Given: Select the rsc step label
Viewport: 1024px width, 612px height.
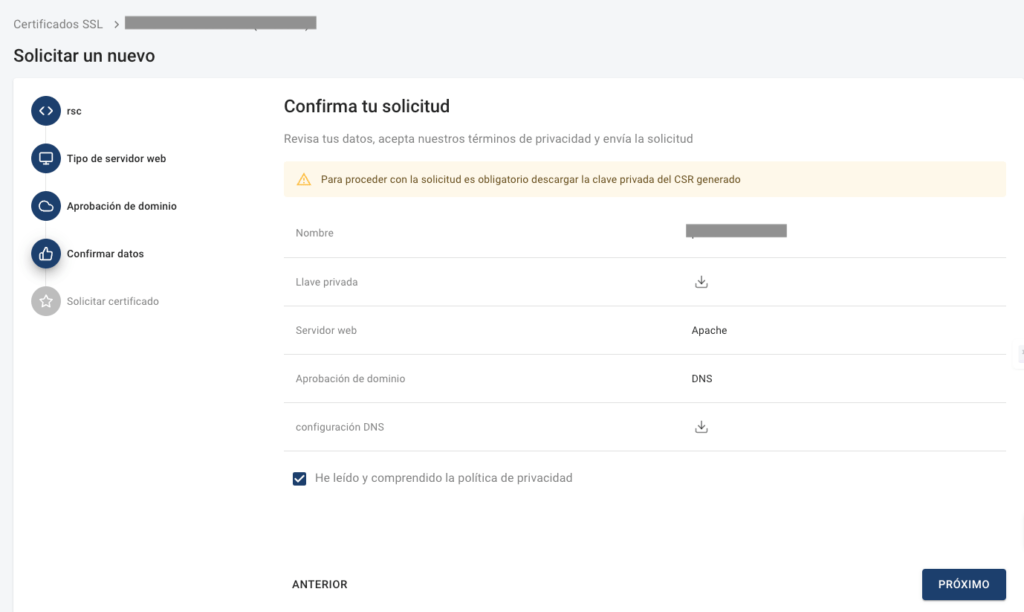Looking at the screenshot, I should [x=74, y=111].
